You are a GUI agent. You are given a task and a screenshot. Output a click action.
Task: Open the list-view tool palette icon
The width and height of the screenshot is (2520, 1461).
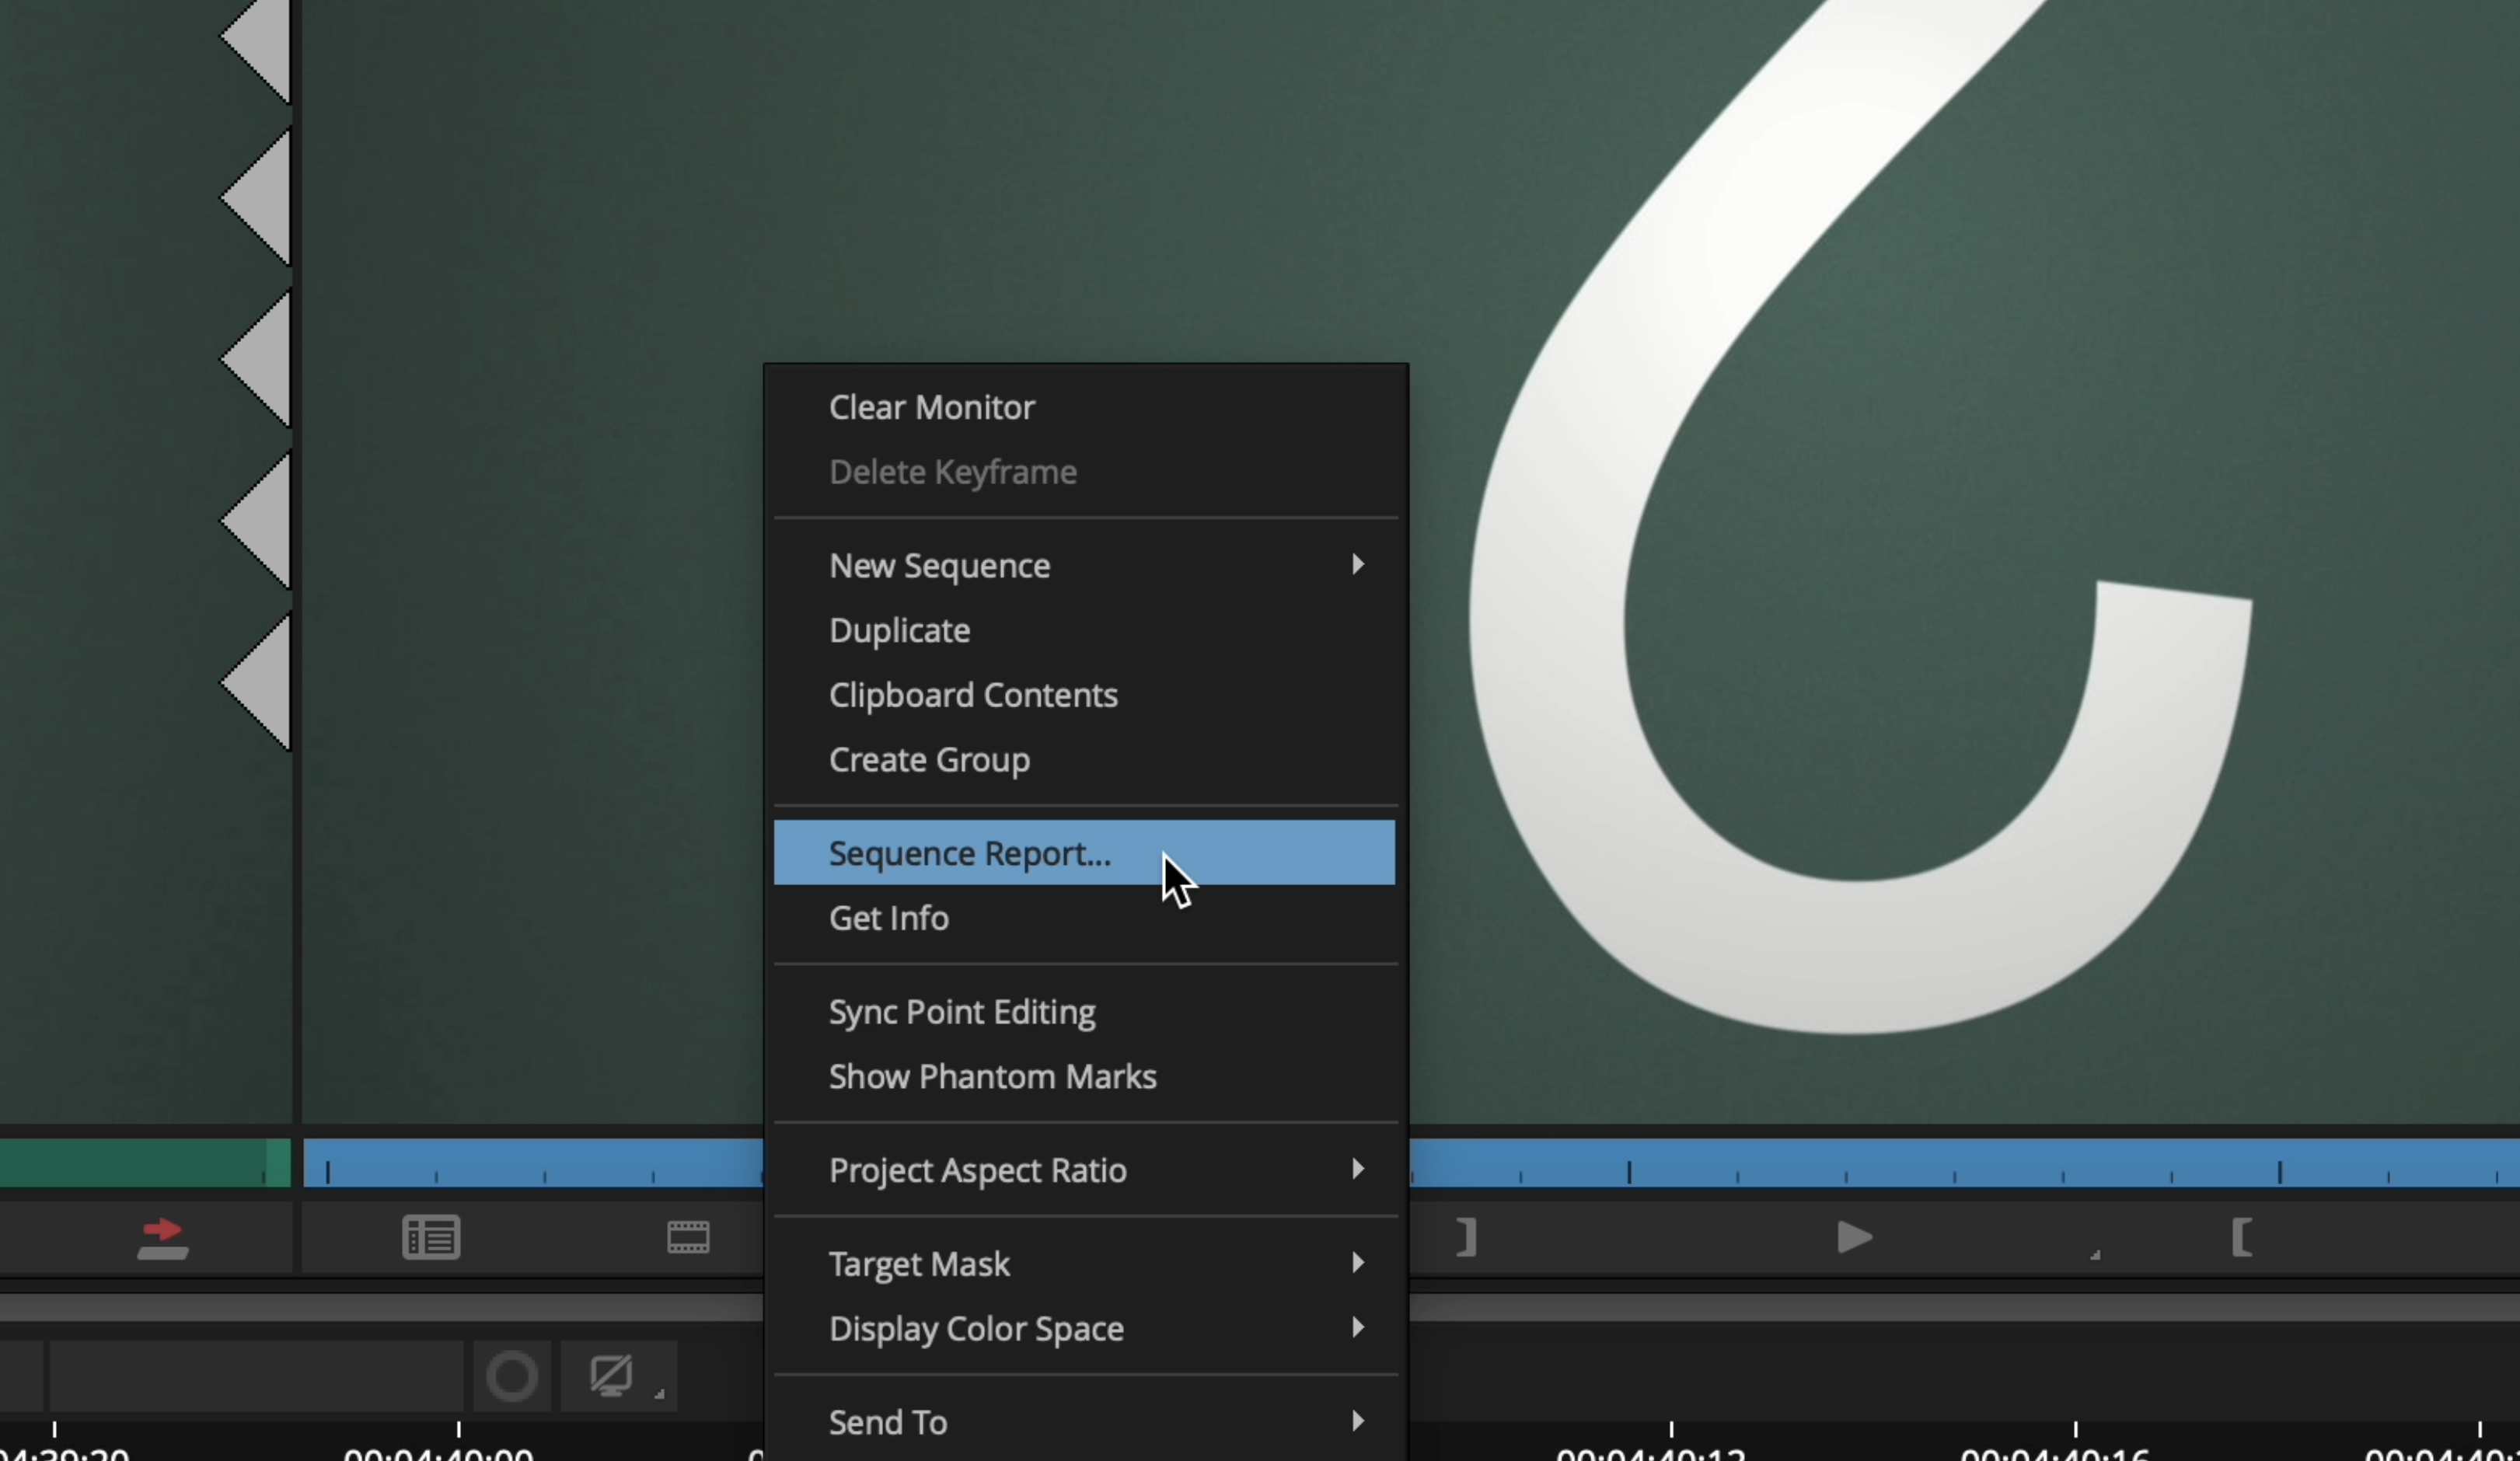click(431, 1238)
